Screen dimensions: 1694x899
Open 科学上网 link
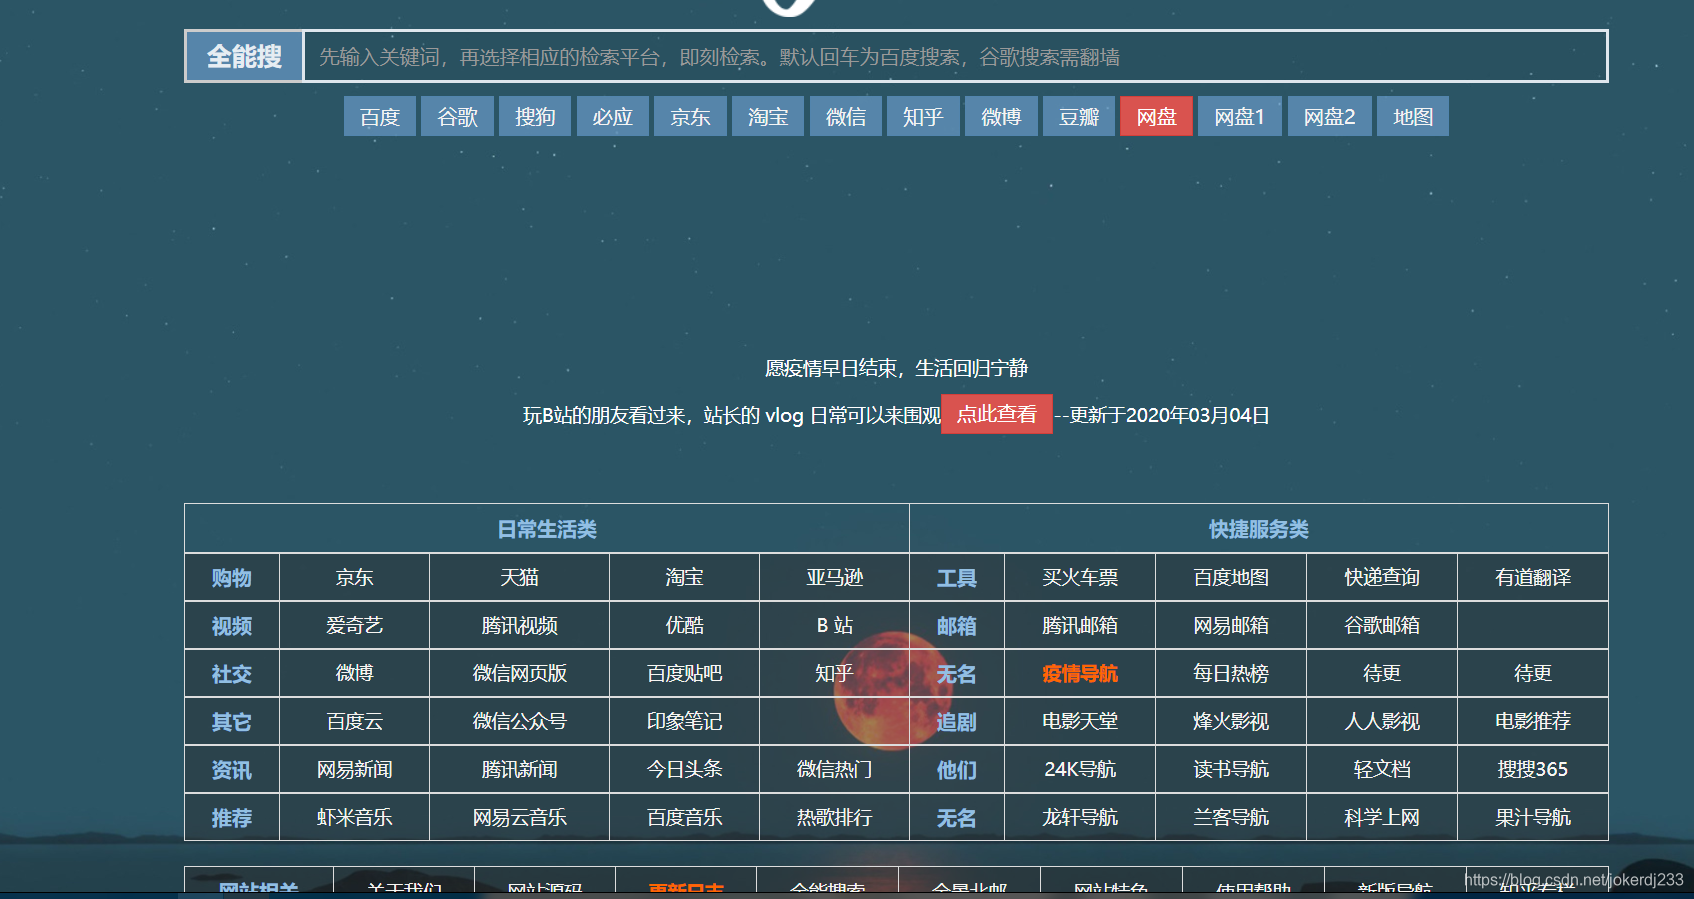pyautogui.click(x=1382, y=817)
